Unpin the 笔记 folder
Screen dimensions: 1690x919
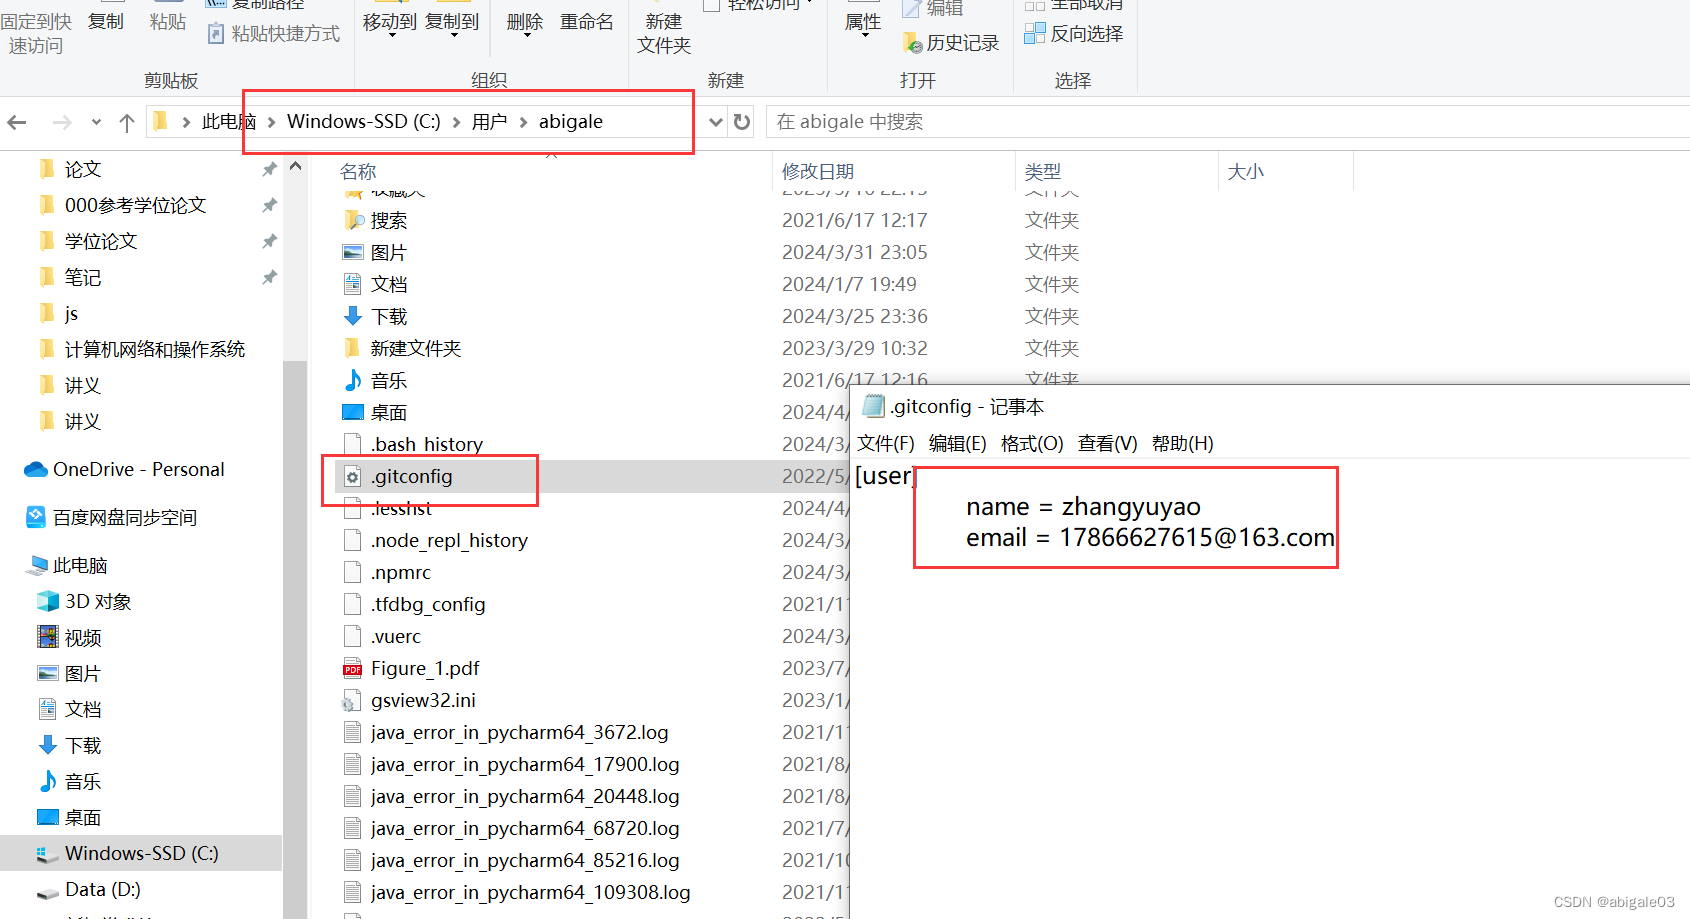(268, 277)
